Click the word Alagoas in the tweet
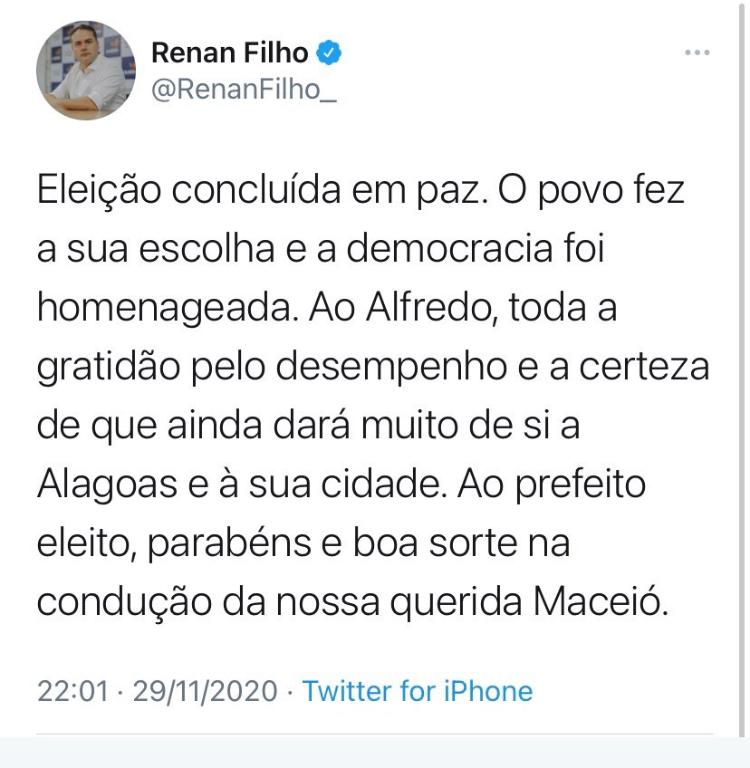 click(107, 485)
